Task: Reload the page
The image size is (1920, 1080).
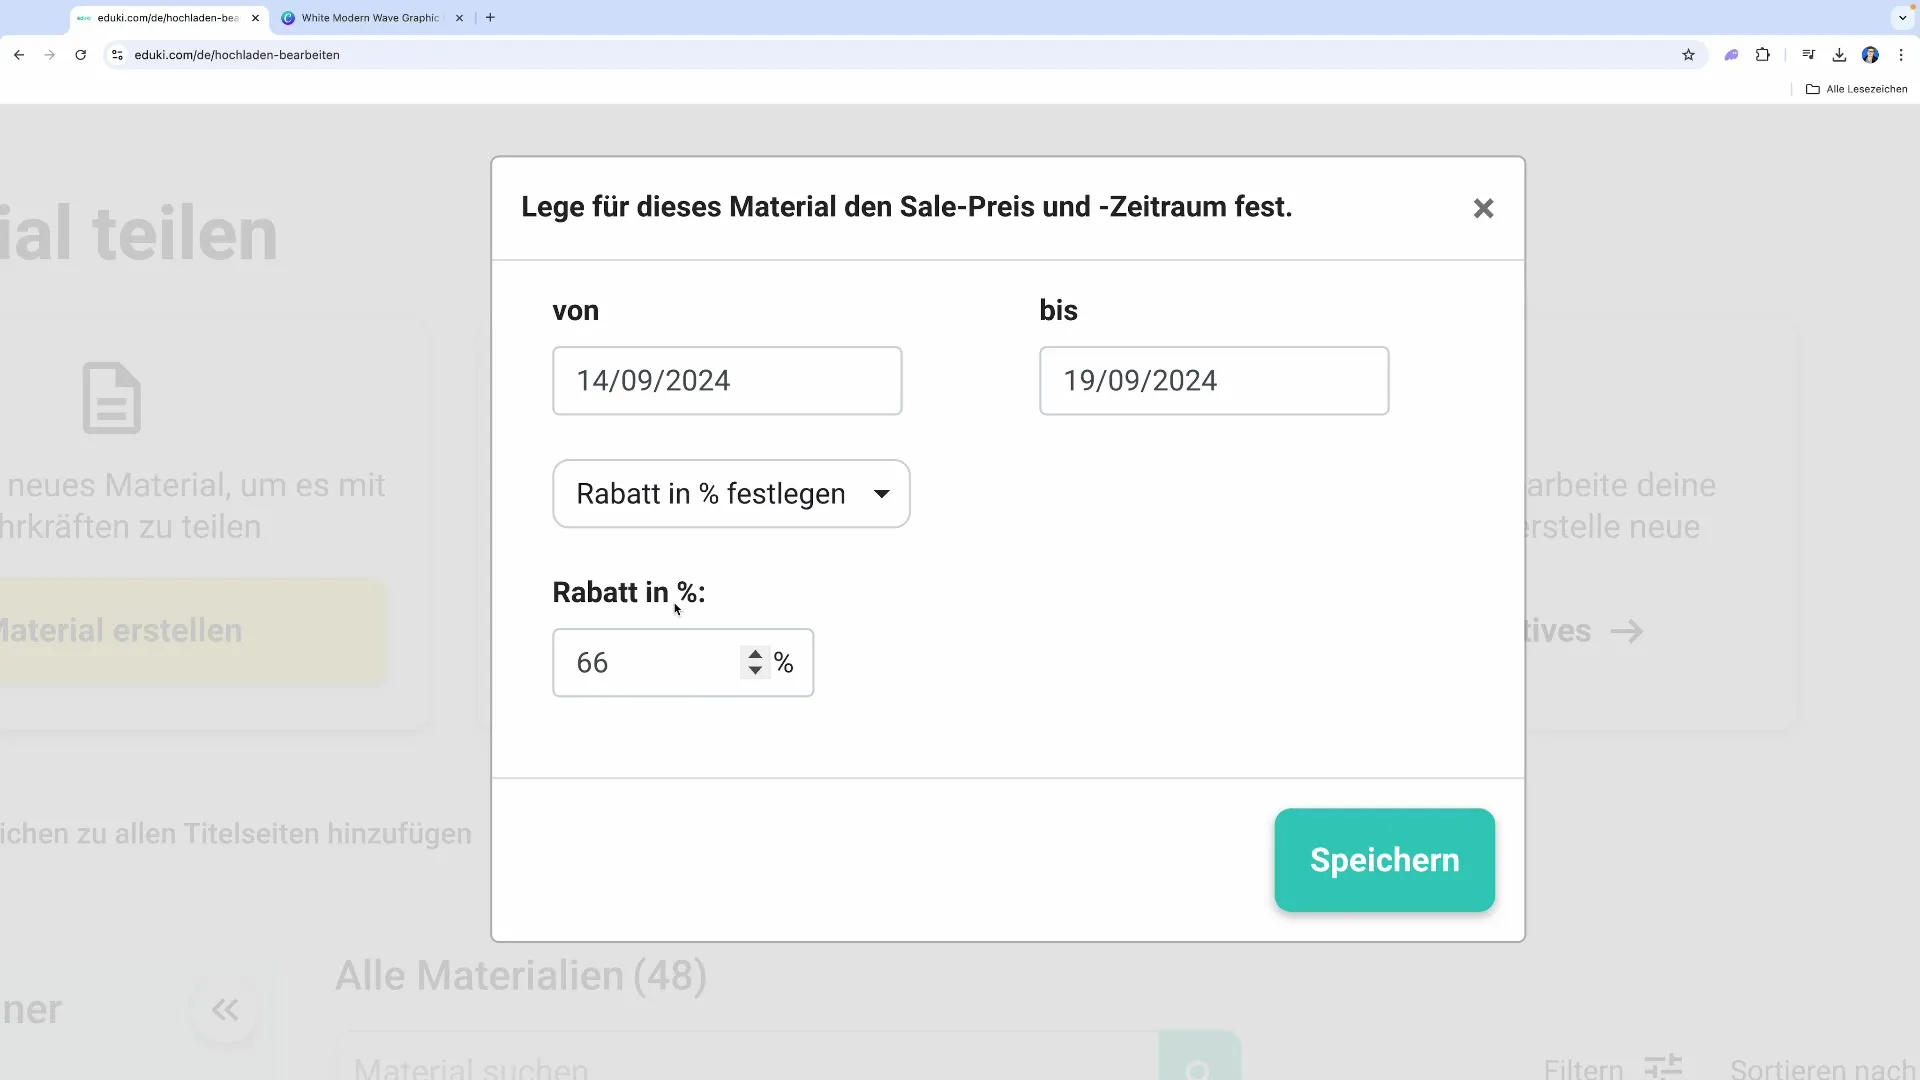Action: pyautogui.click(x=81, y=55)
